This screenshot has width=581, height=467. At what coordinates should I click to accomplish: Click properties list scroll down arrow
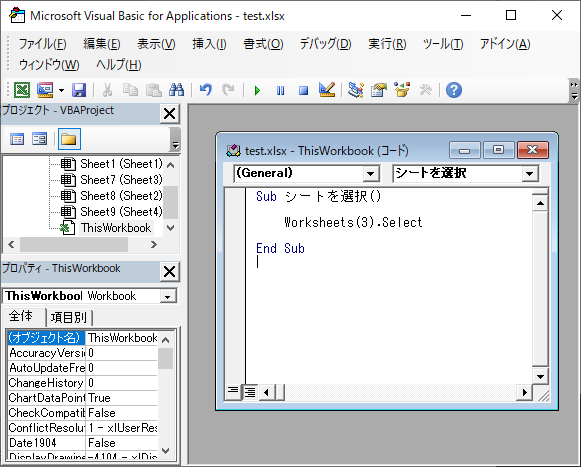pos(166,451)
